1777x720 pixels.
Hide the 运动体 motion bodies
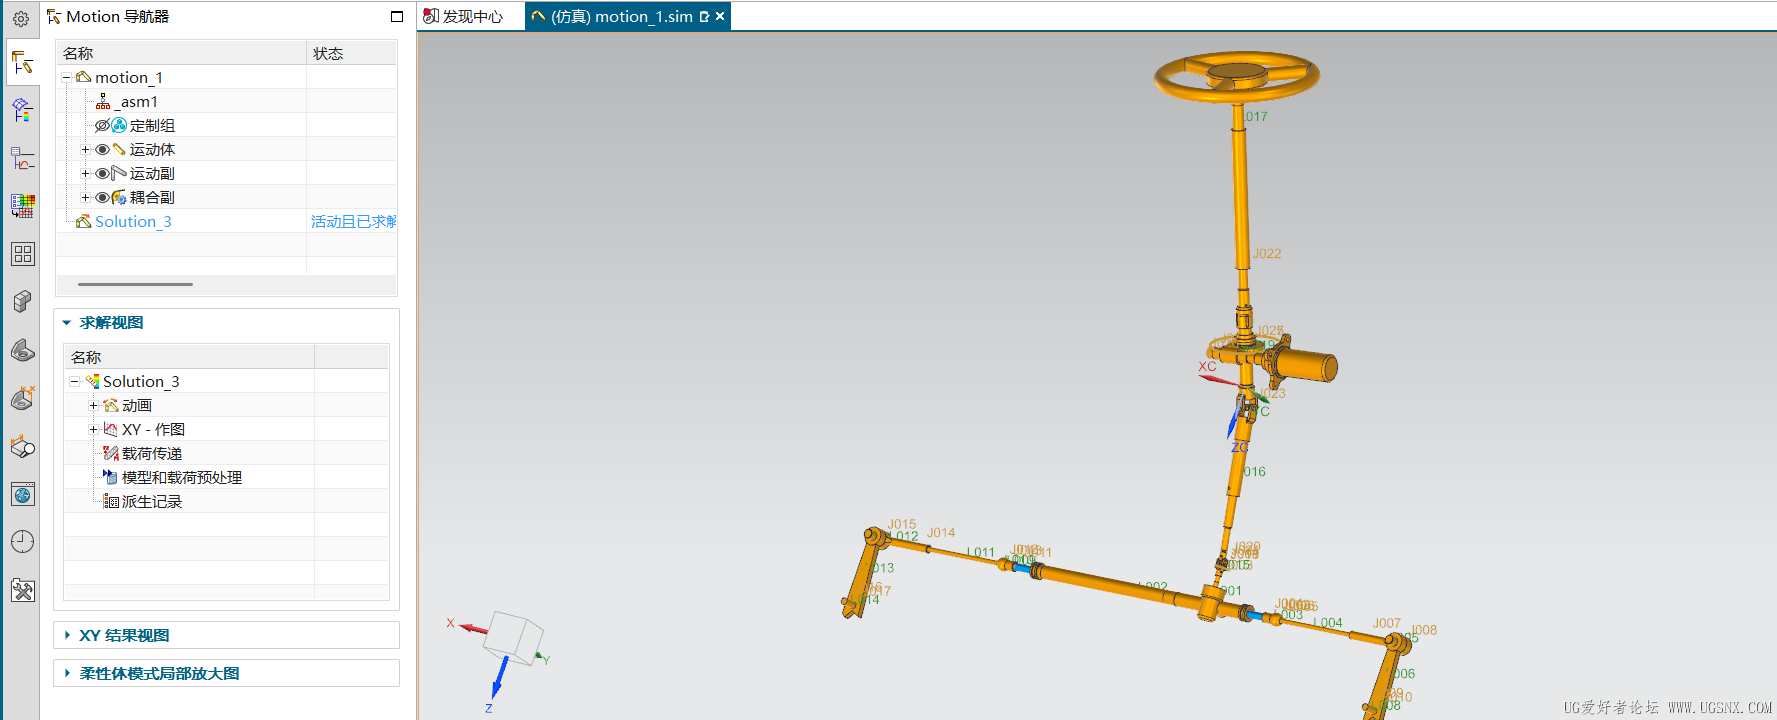[x=102, y=149]
